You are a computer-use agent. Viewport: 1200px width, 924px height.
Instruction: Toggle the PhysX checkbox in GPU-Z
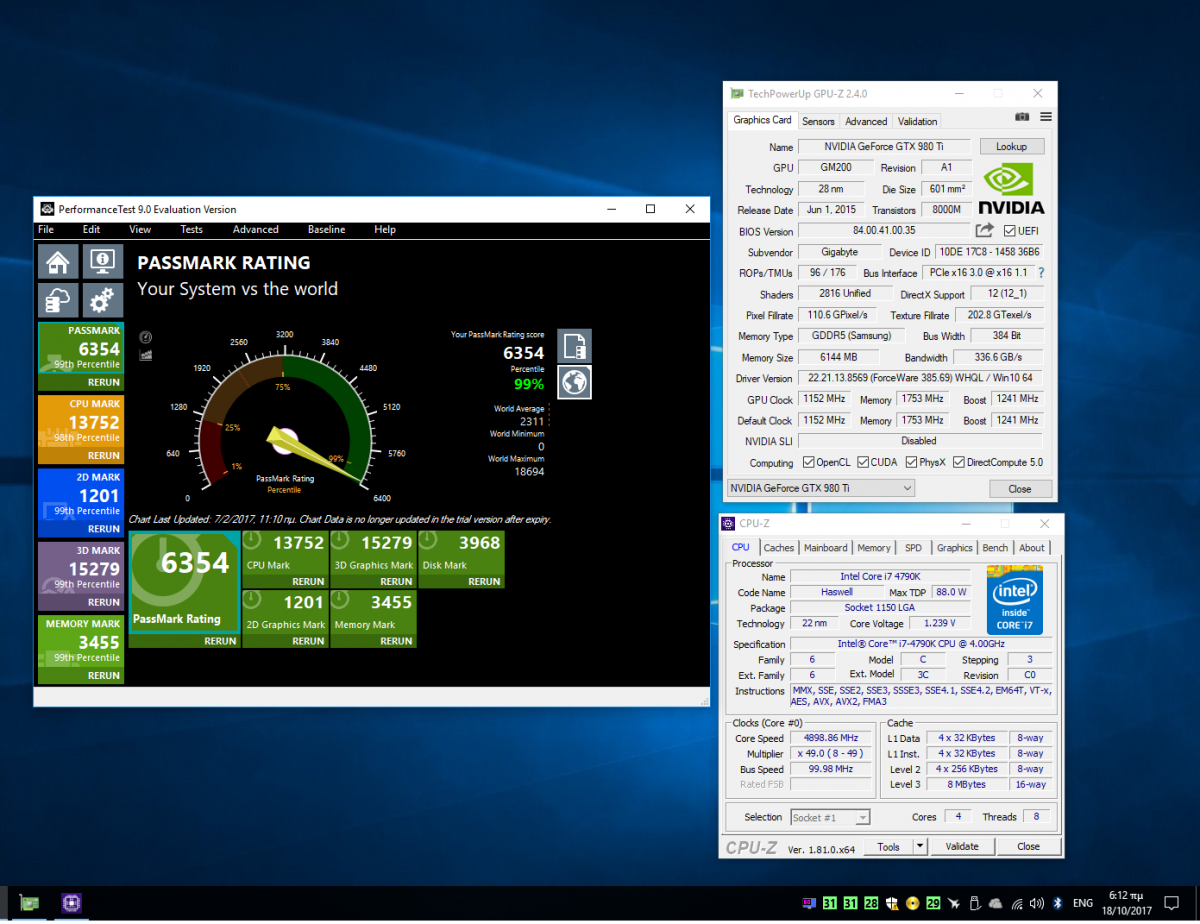click(x=911, y=463)
